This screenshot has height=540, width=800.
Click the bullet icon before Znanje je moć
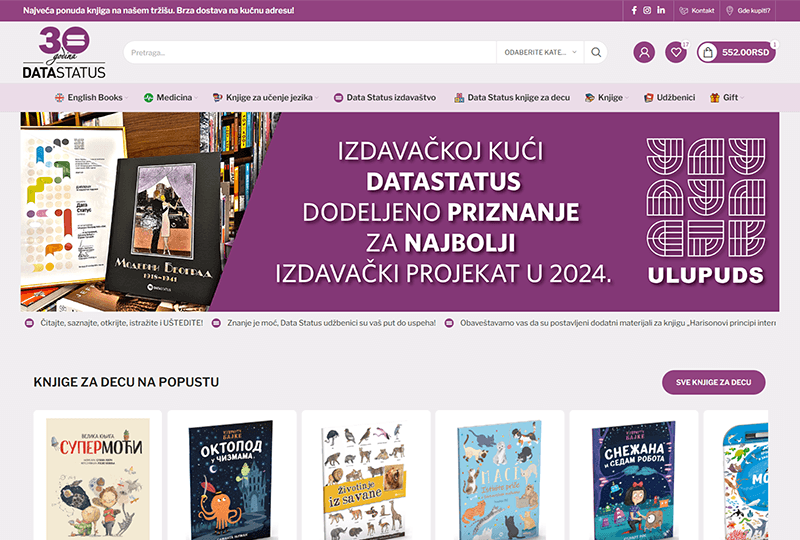tap(216, 323)
